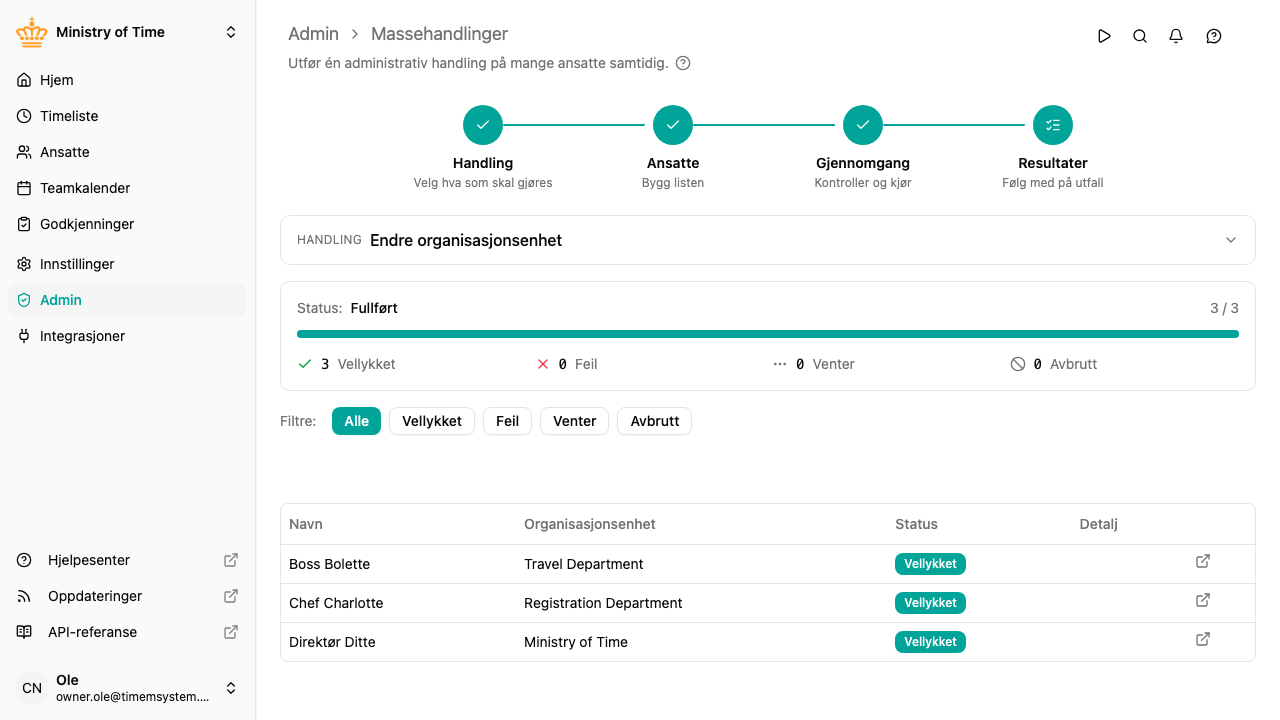
Task: Open Boss Bolette external link icon
Action: pos(1203,561)
